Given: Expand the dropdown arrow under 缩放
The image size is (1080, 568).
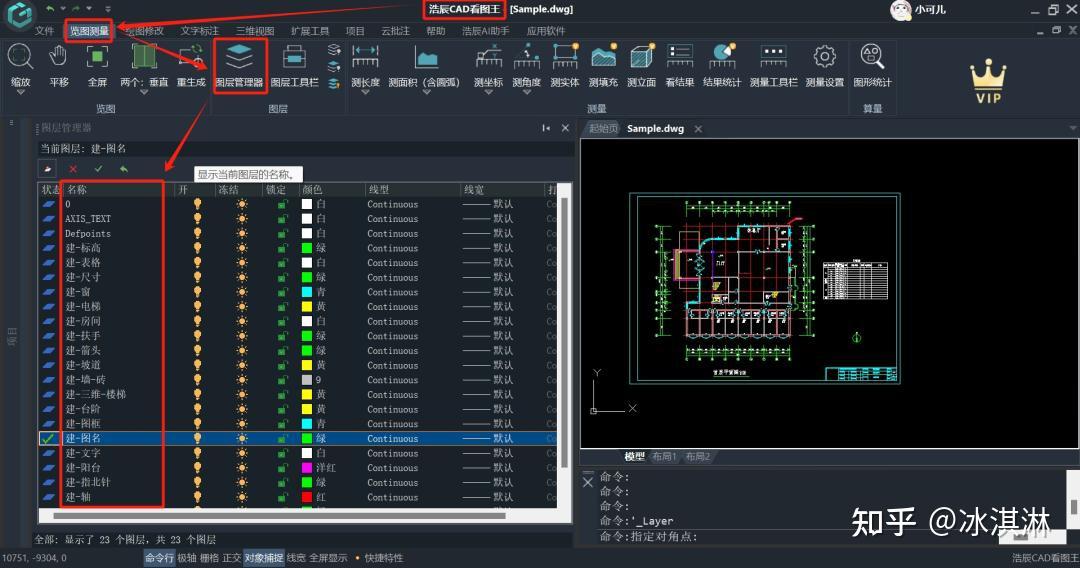Looking at the screenshot, I should 20,92.
